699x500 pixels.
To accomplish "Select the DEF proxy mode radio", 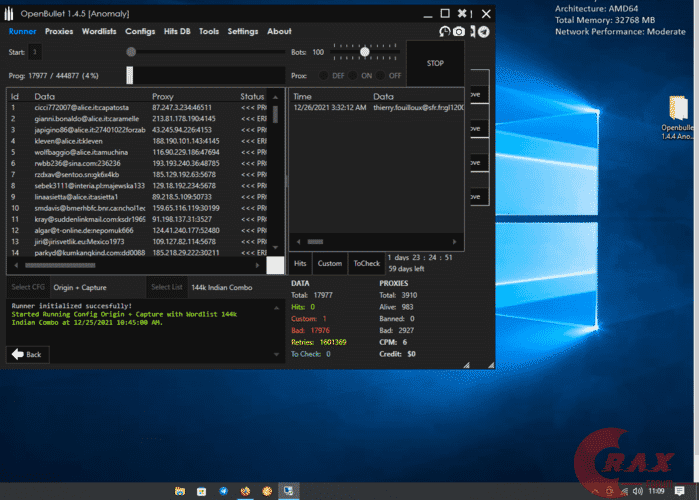I will coord(323,75).
